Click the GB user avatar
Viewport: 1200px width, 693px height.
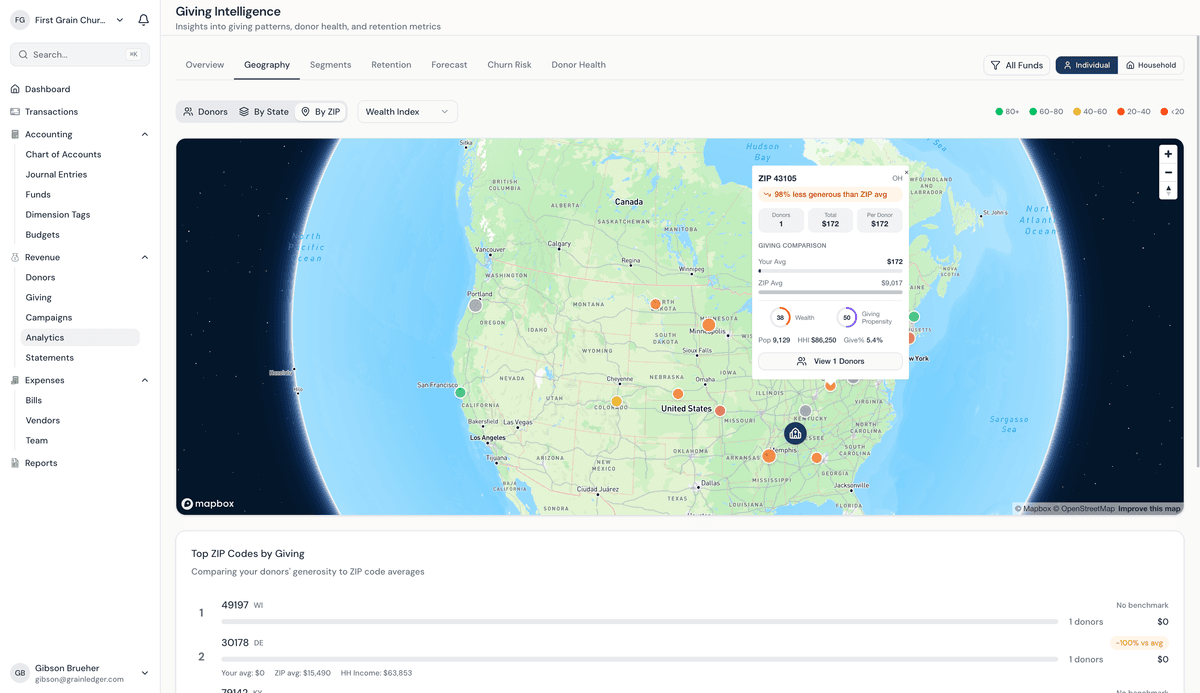click(20, 673)
